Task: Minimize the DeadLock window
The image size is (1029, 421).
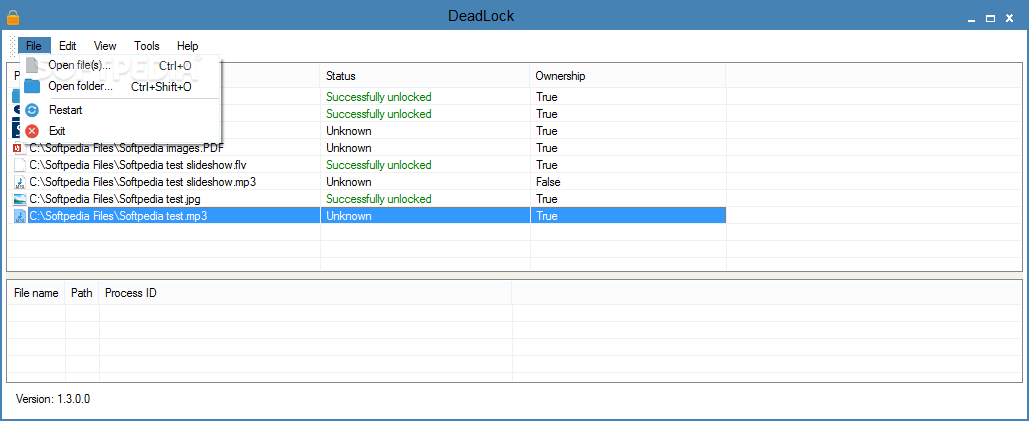Action: point(973,19)
